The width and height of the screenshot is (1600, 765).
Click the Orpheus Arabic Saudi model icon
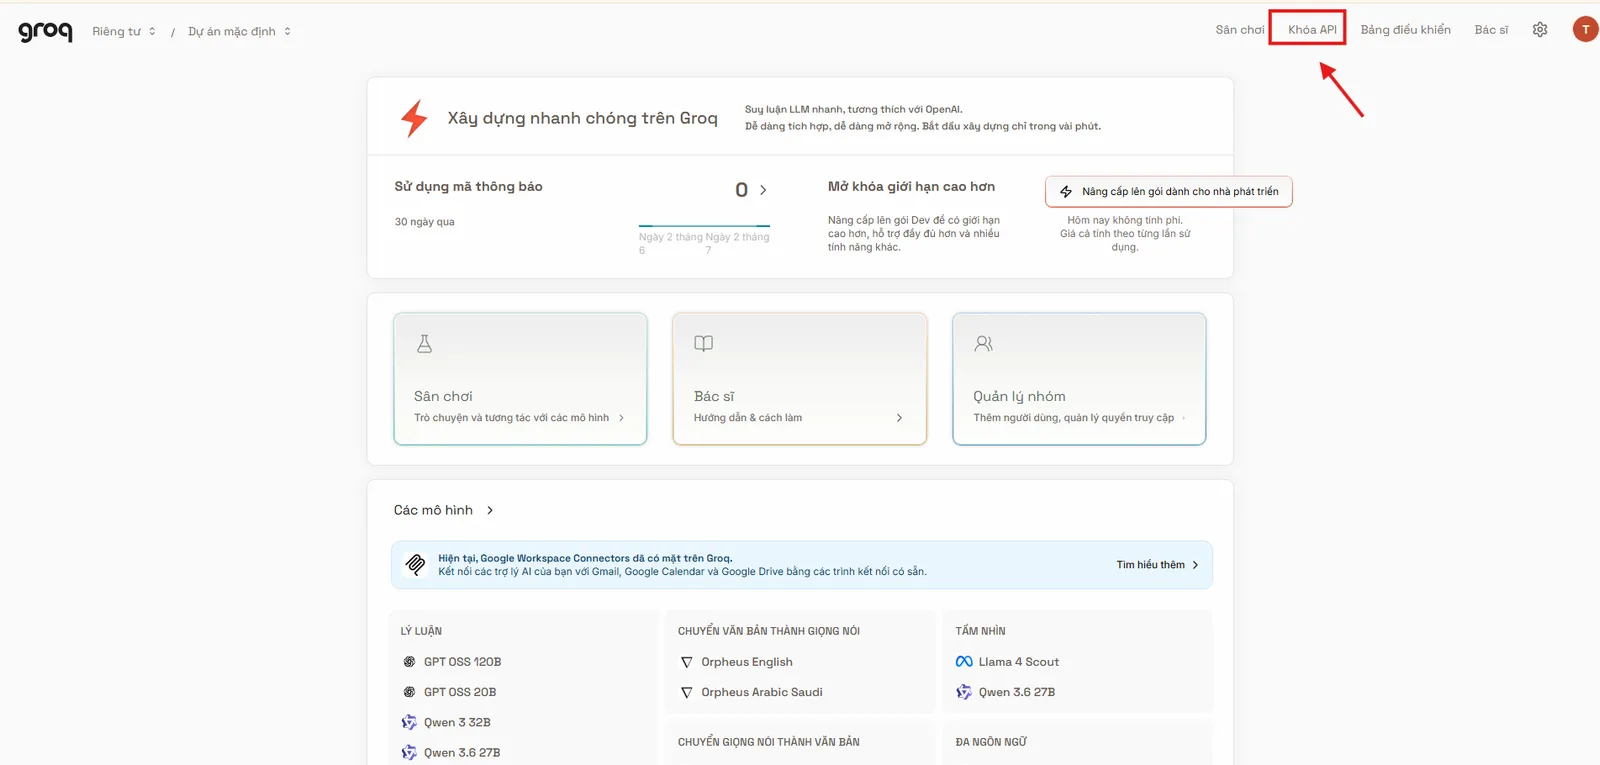(687, 692)
